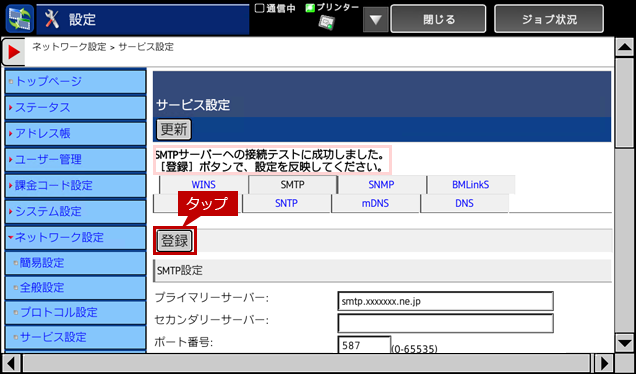Tap the printer status icon
The width and height of the screenshot is (636, 374).
(x=326, y=22)
